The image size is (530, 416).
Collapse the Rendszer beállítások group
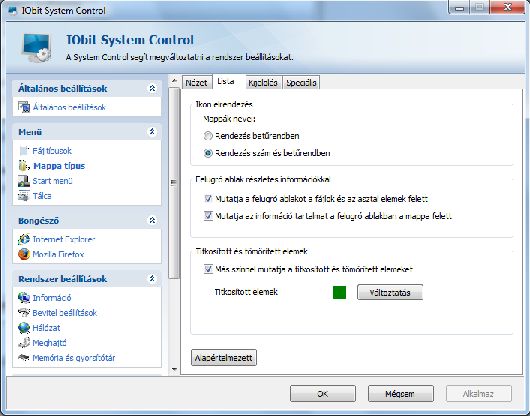pyautogui.click(x=152, y=278)
